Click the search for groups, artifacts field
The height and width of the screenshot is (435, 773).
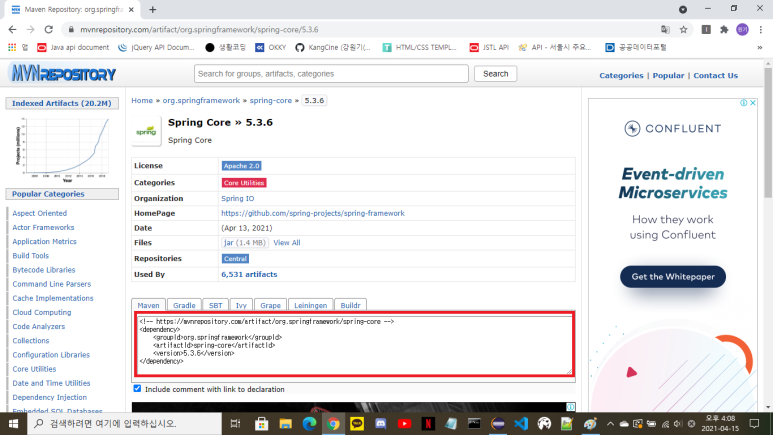click(x=331, y=74)
